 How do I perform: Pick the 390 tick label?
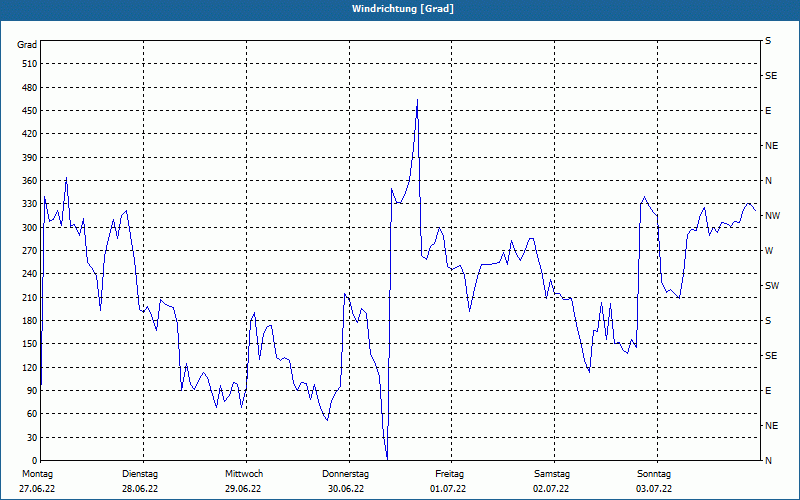pos(29,157)
